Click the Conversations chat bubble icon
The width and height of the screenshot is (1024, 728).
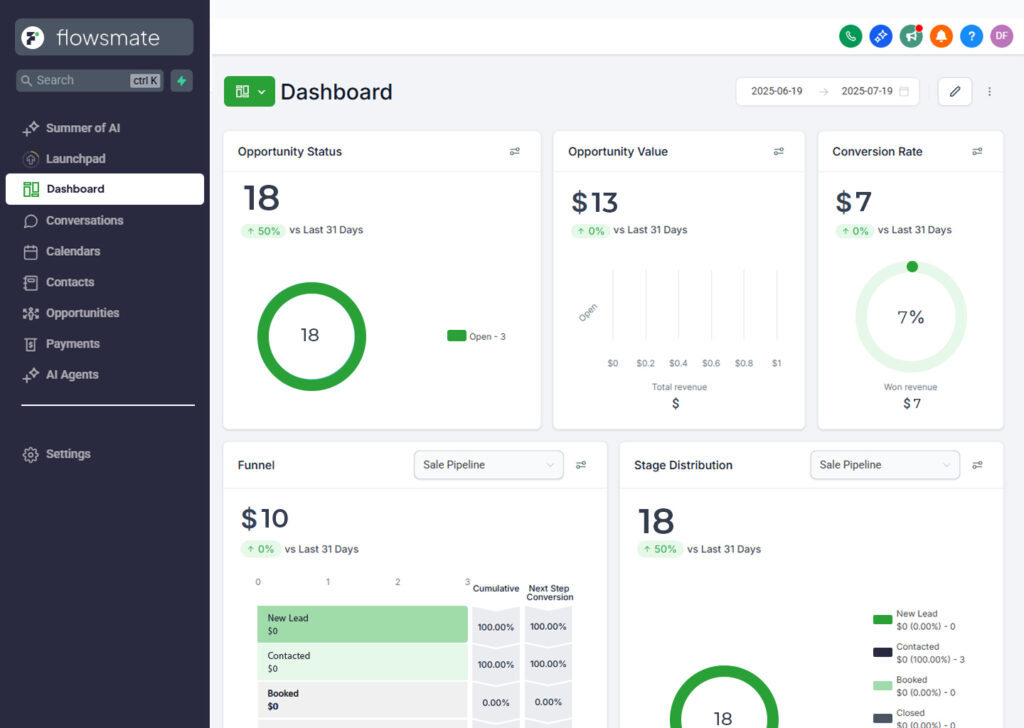click(x=31, y=221)
